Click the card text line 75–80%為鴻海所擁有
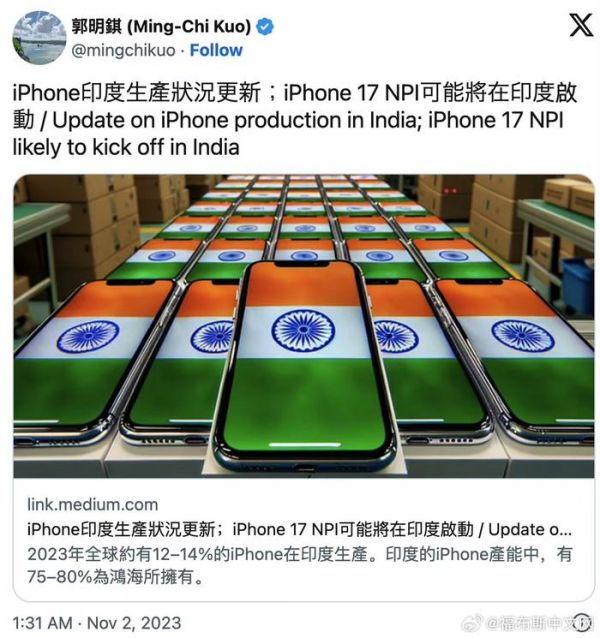Screen dimensions: 600x638 (x=115, y=577)
